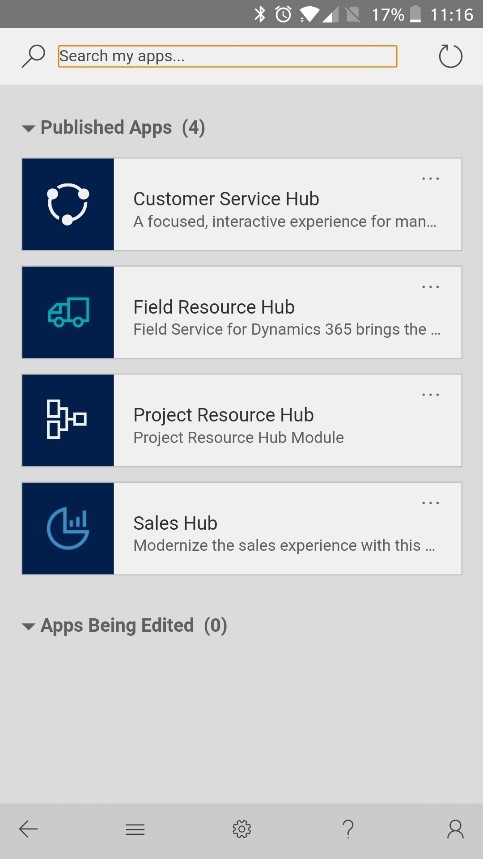Launch the Sales Hub app title
This screenshot has width=483, height=859.
pyautogui.click(x=175, y=523)
